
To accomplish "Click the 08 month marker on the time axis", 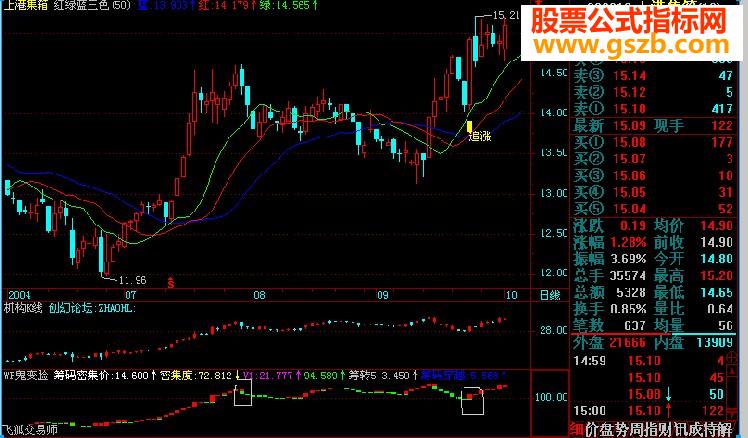I will pos(259,295).
